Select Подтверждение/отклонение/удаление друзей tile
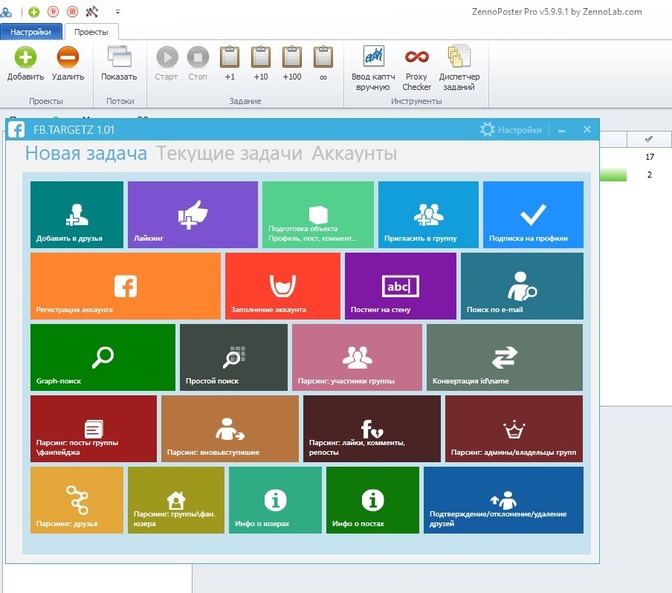Viewport: 672px width, 593px height. [x=504, y=500]
